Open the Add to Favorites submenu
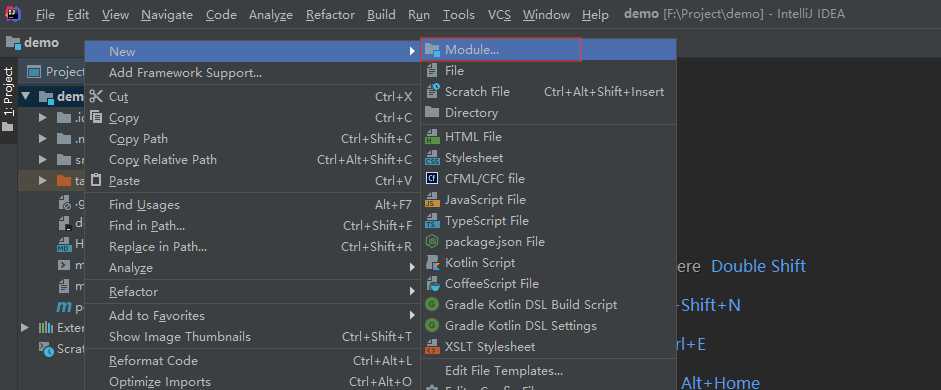 [x=252, y=316]
